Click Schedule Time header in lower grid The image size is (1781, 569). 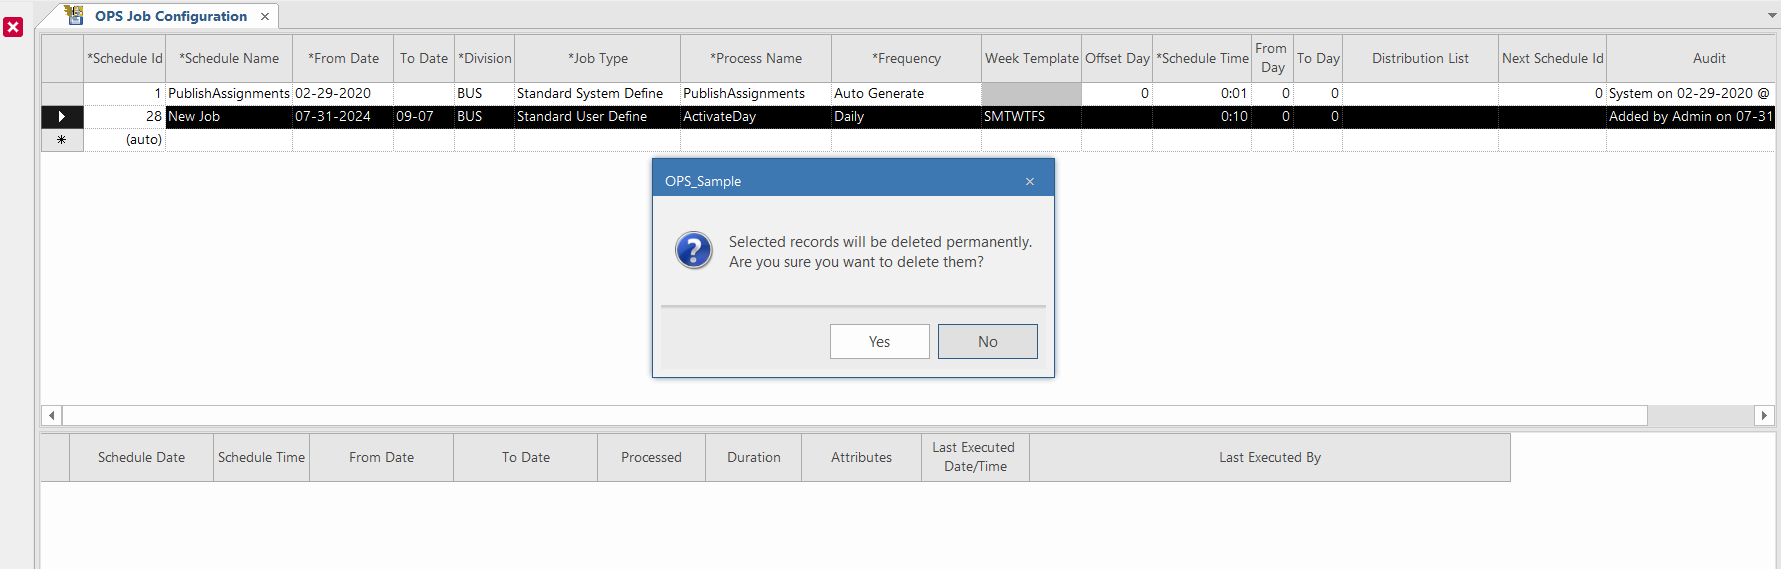261,457
